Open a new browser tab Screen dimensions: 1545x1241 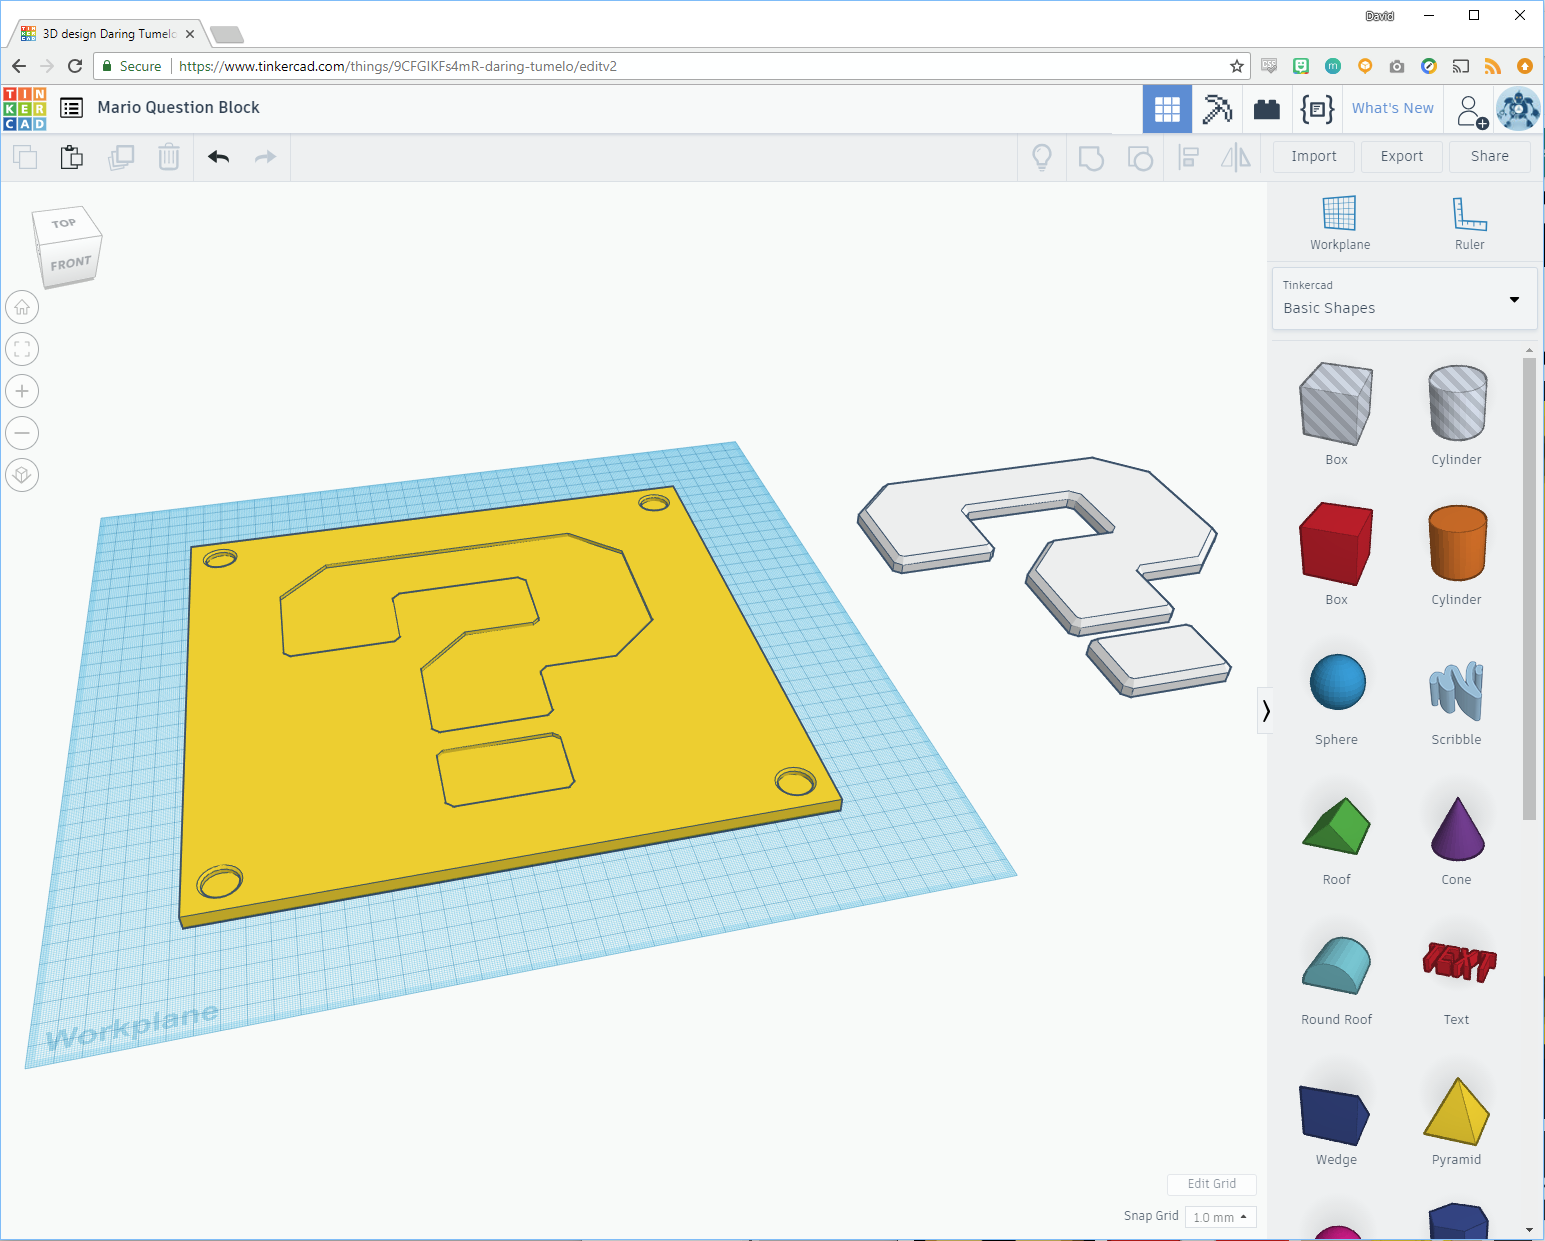point(227,35)
